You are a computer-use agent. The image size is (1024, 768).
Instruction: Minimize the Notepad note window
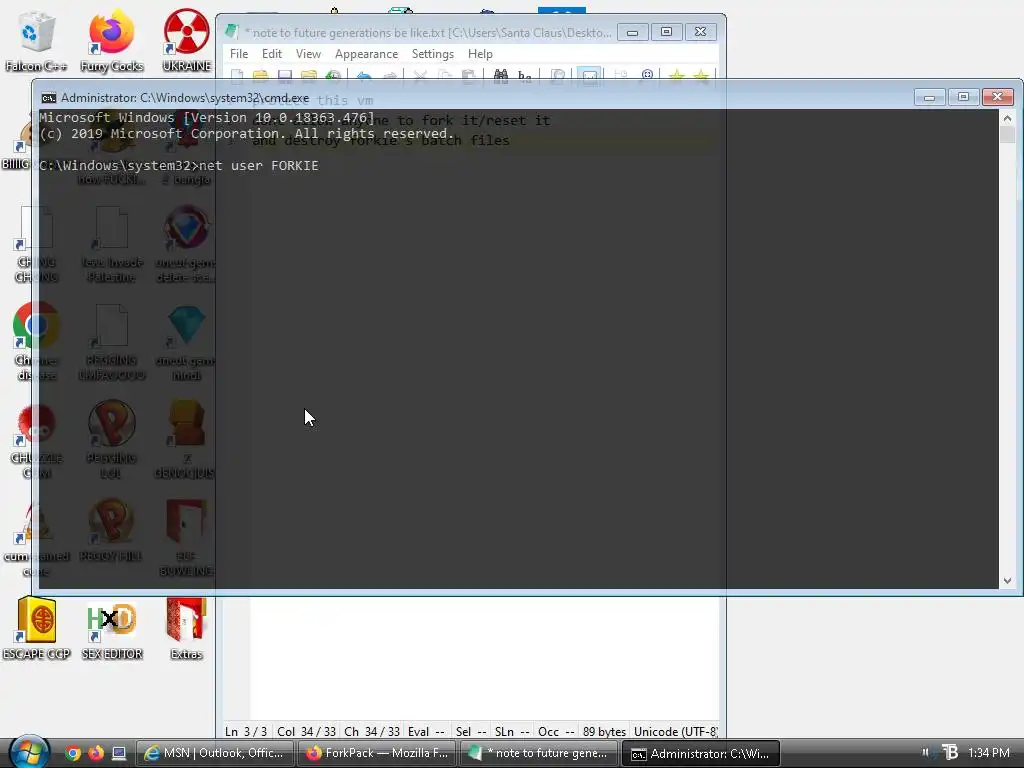click(632, 32)
